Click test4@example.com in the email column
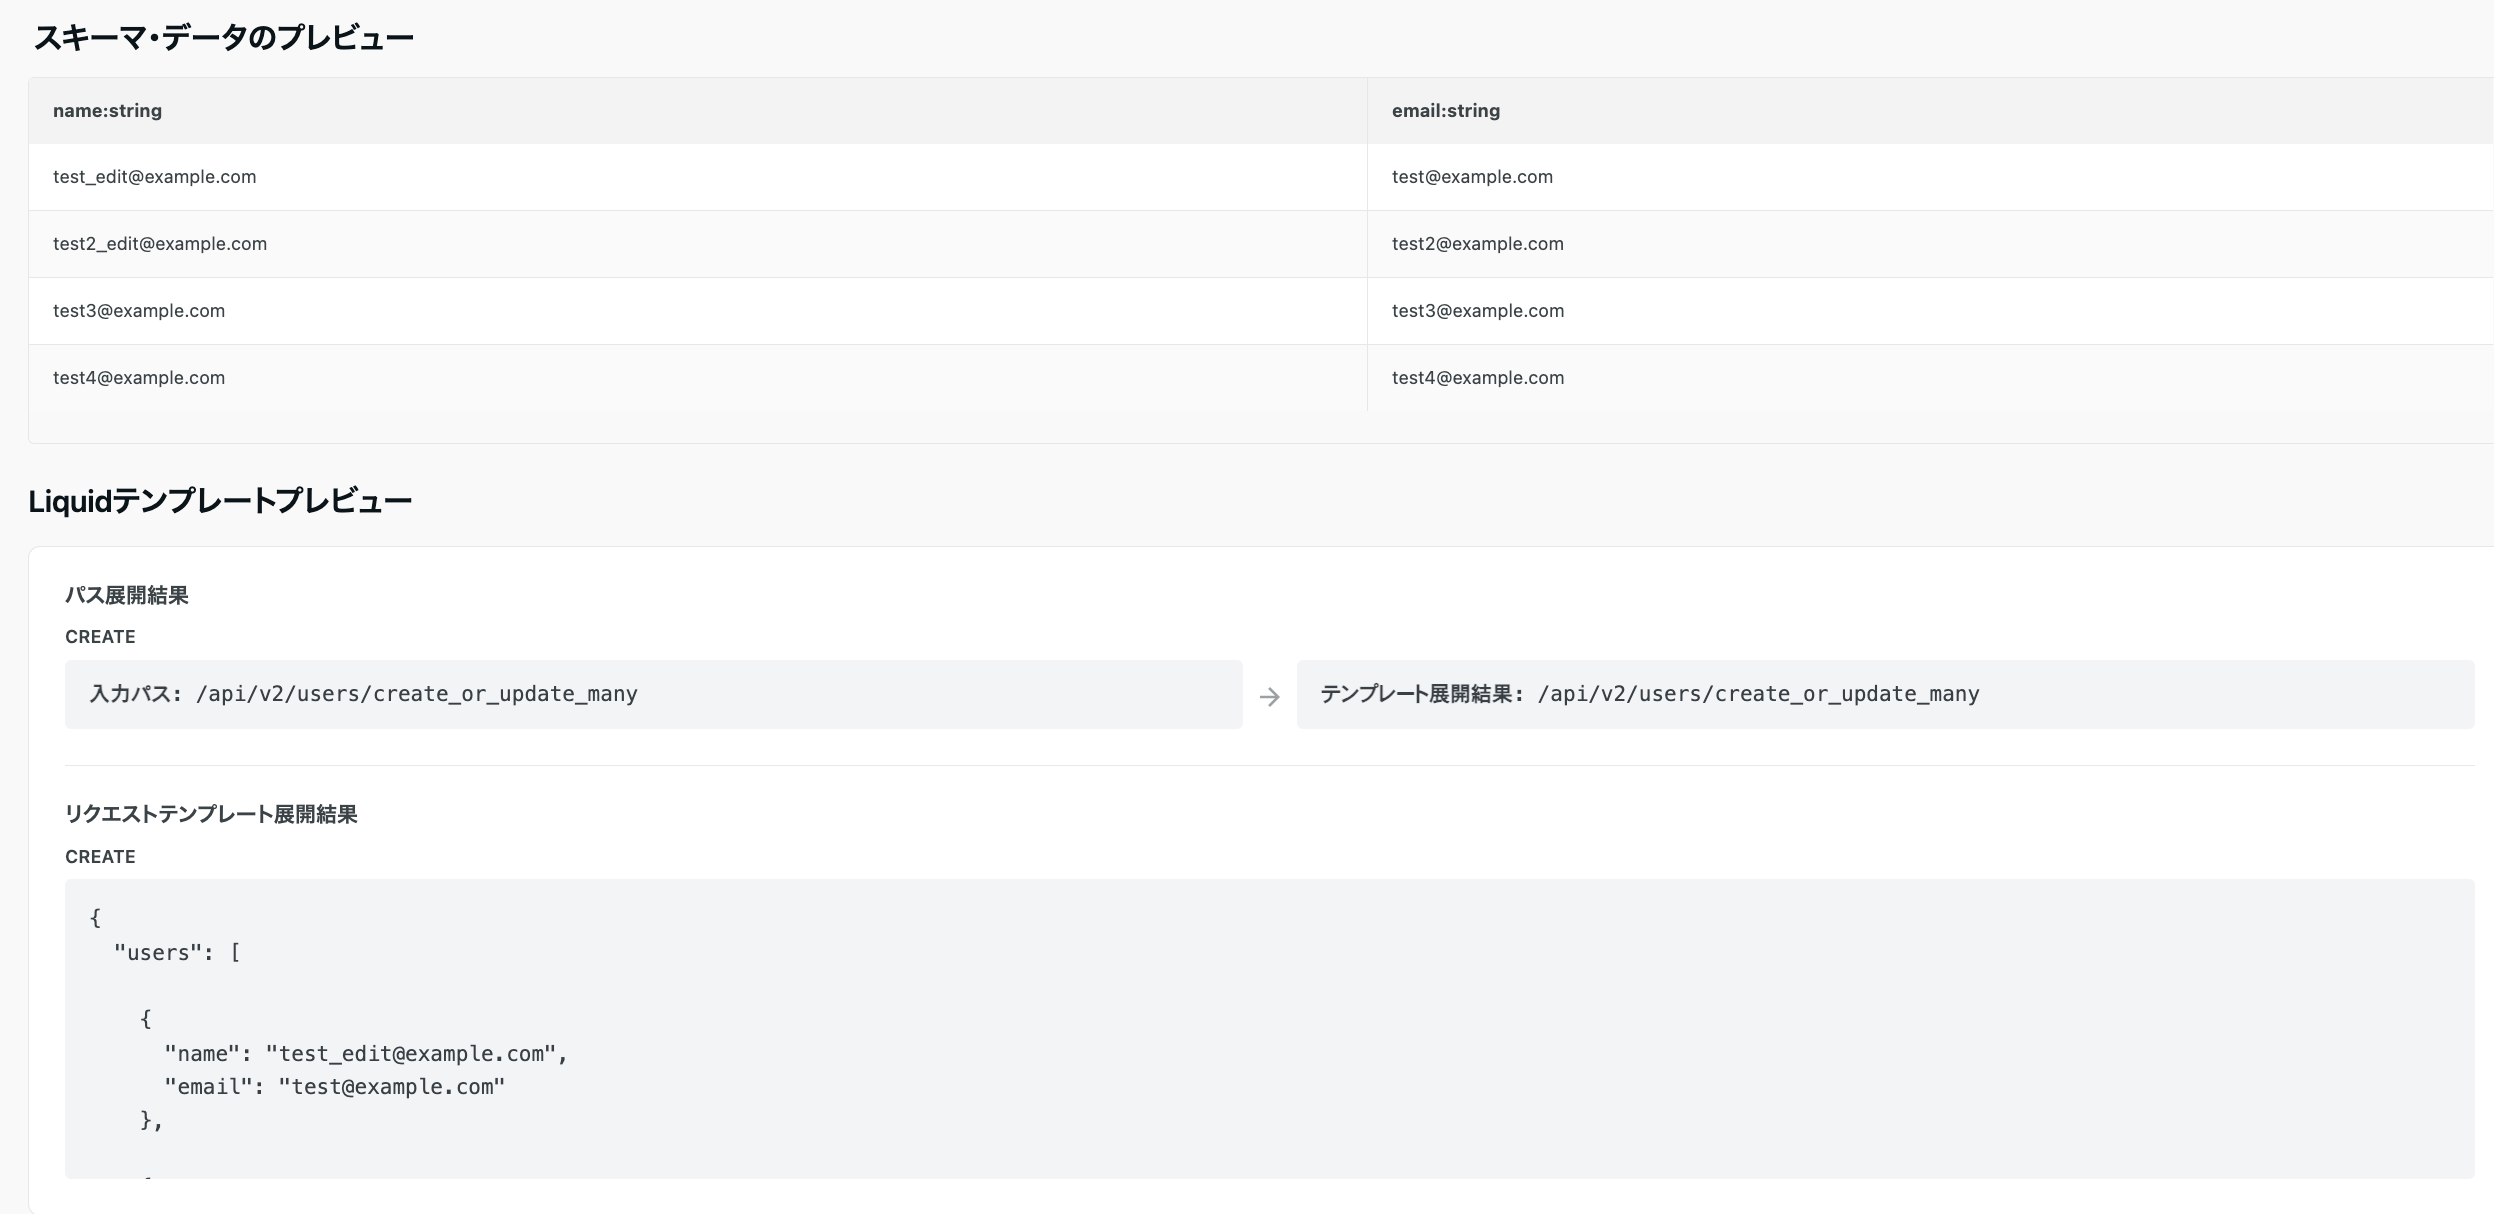 click(1477, 378)
